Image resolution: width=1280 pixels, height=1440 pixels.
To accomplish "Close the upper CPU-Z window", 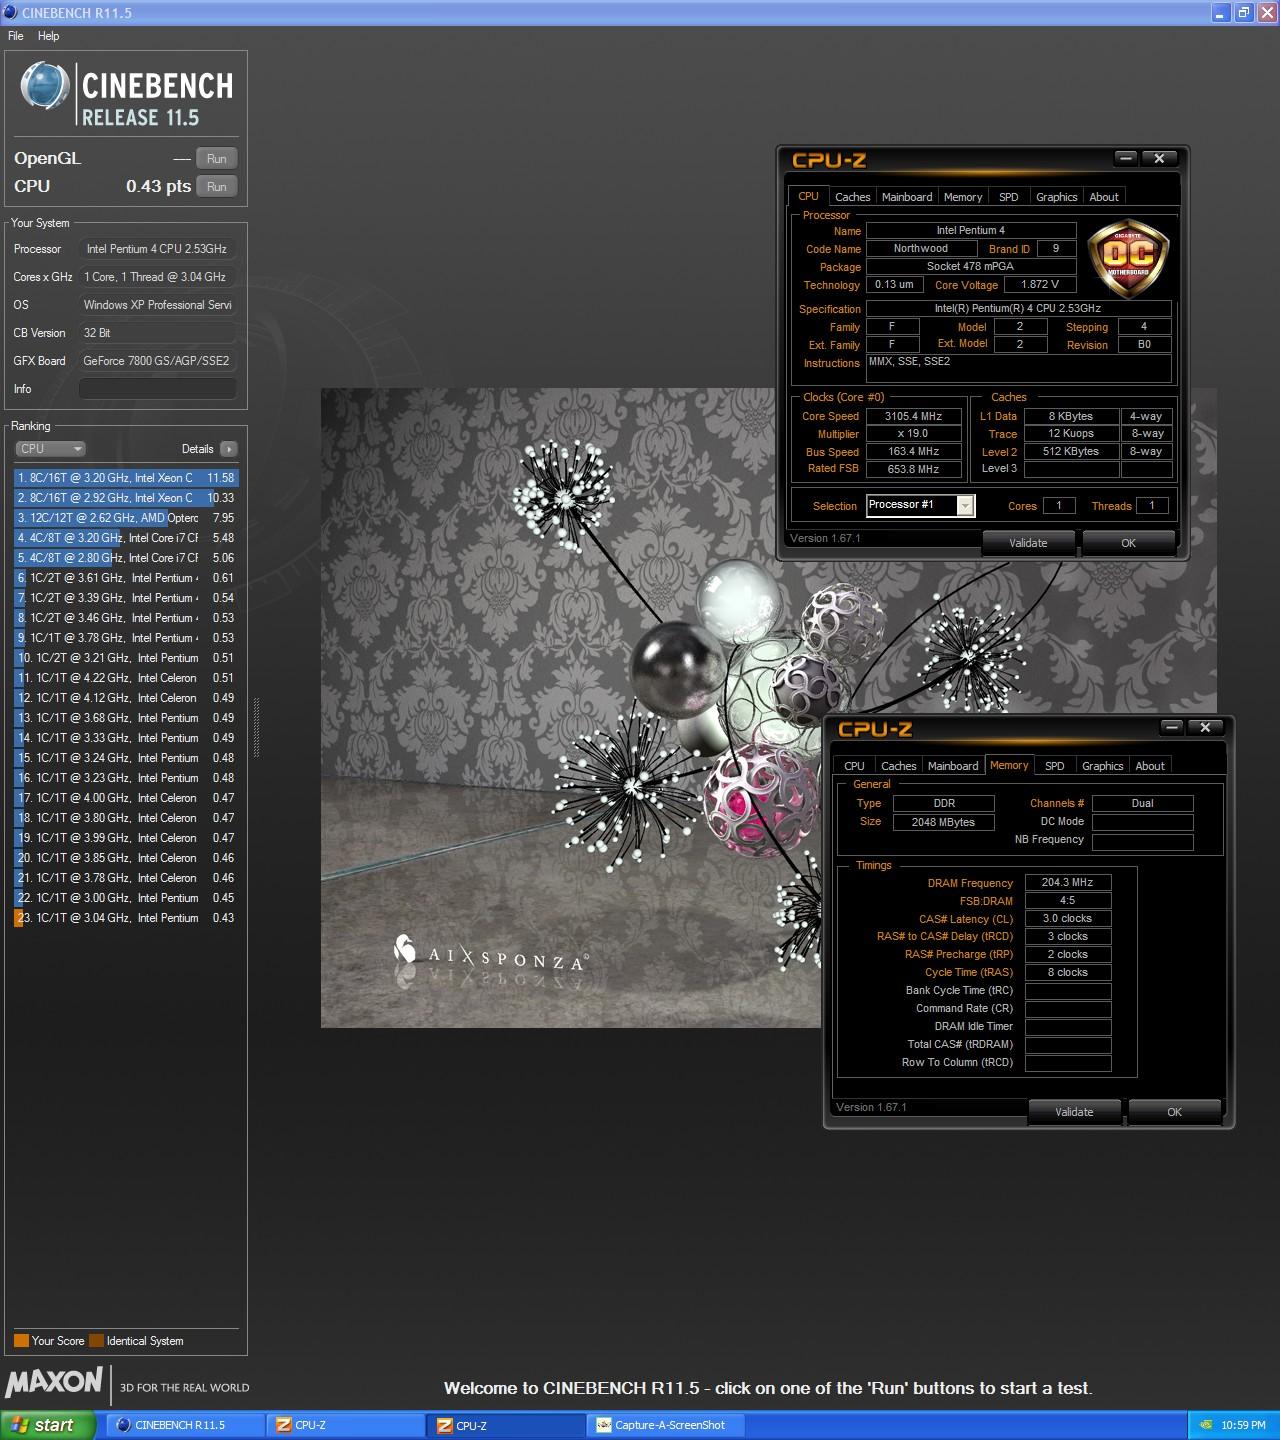I will pyautogui.click(x=1159, y=158).
